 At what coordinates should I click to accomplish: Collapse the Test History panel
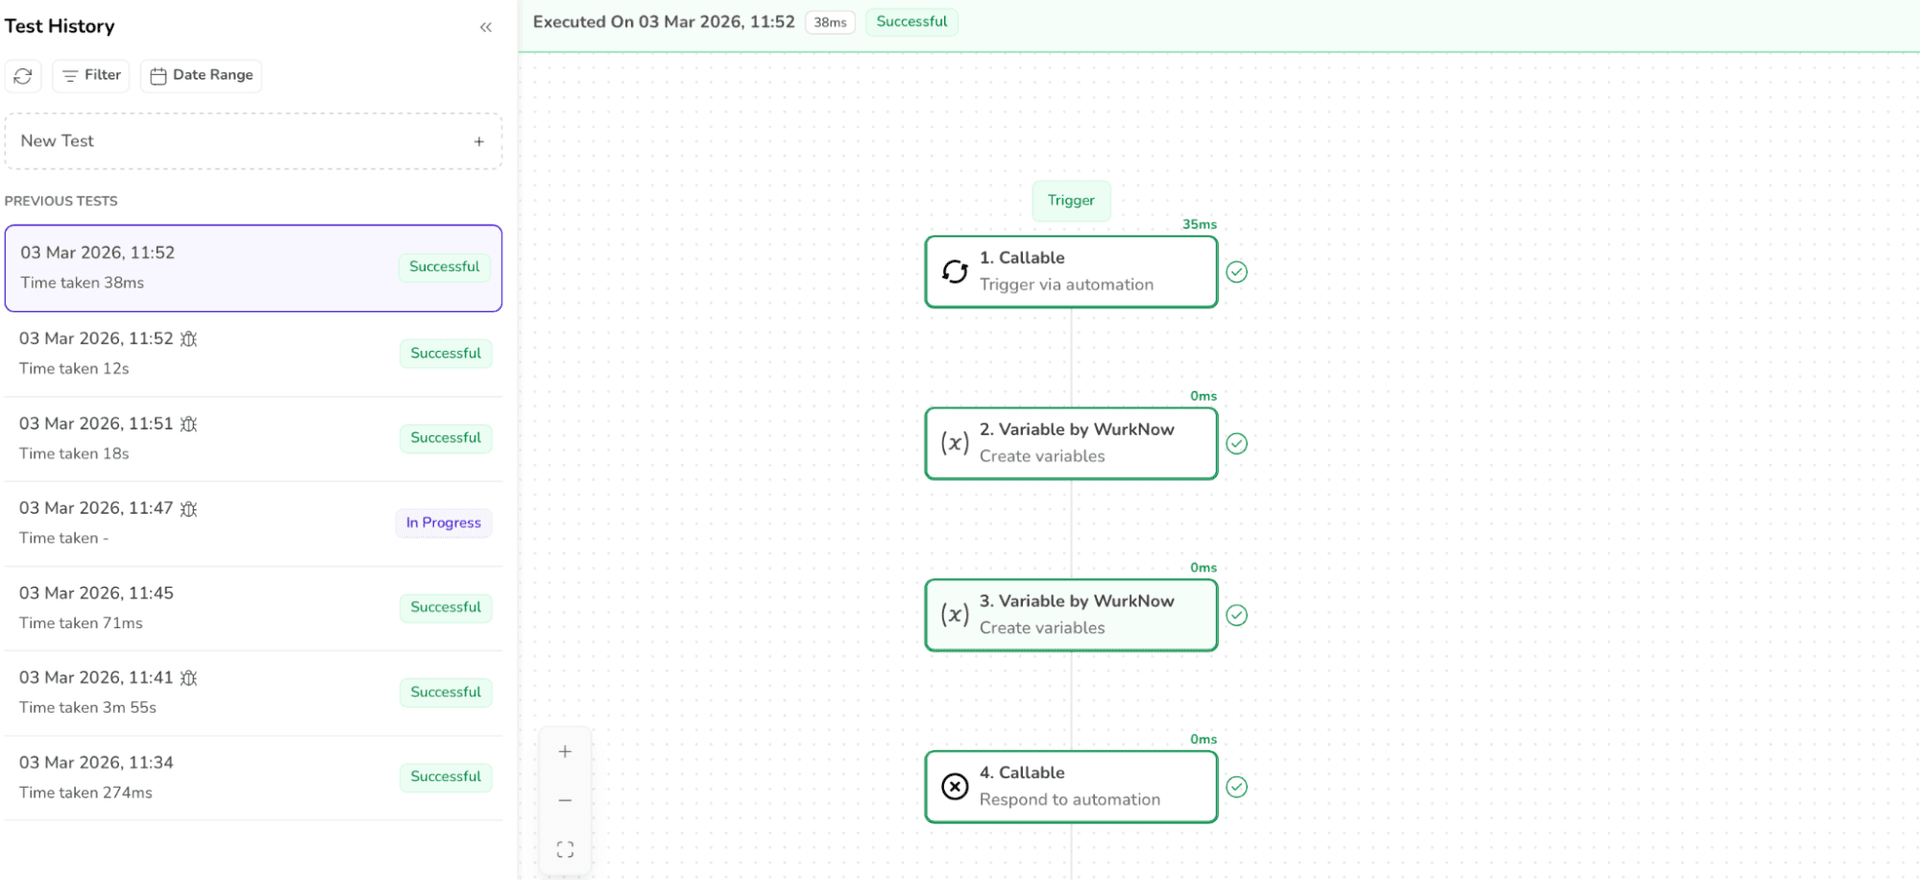[x=486, y=27]
